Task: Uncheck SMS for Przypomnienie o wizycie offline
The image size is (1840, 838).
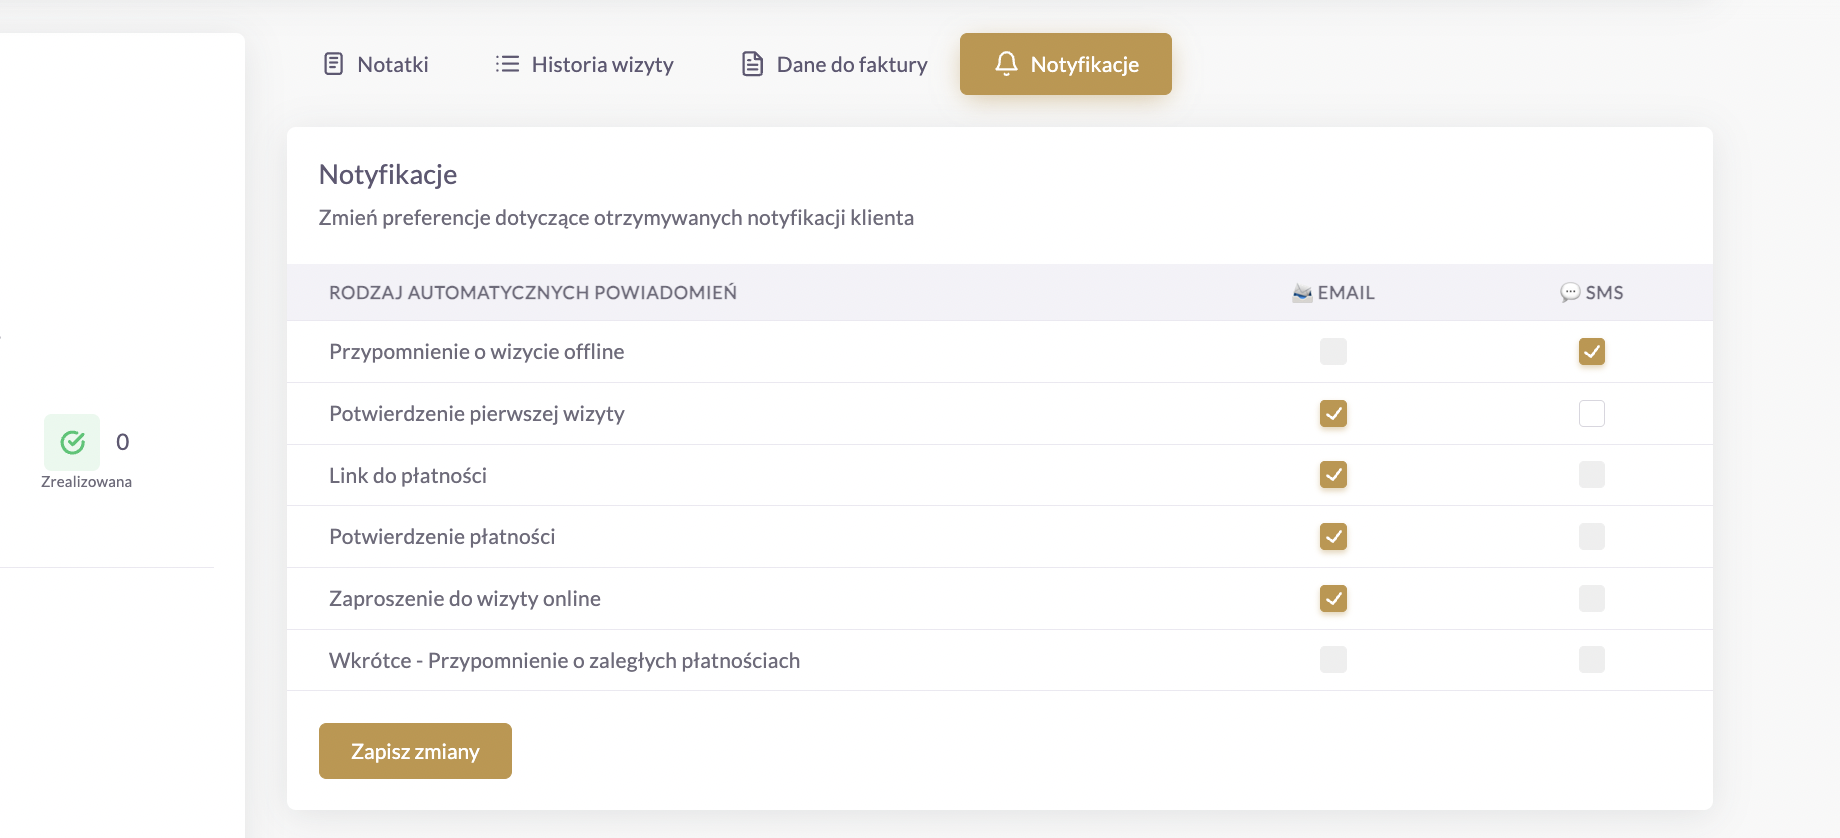Action: (1592, 352)
